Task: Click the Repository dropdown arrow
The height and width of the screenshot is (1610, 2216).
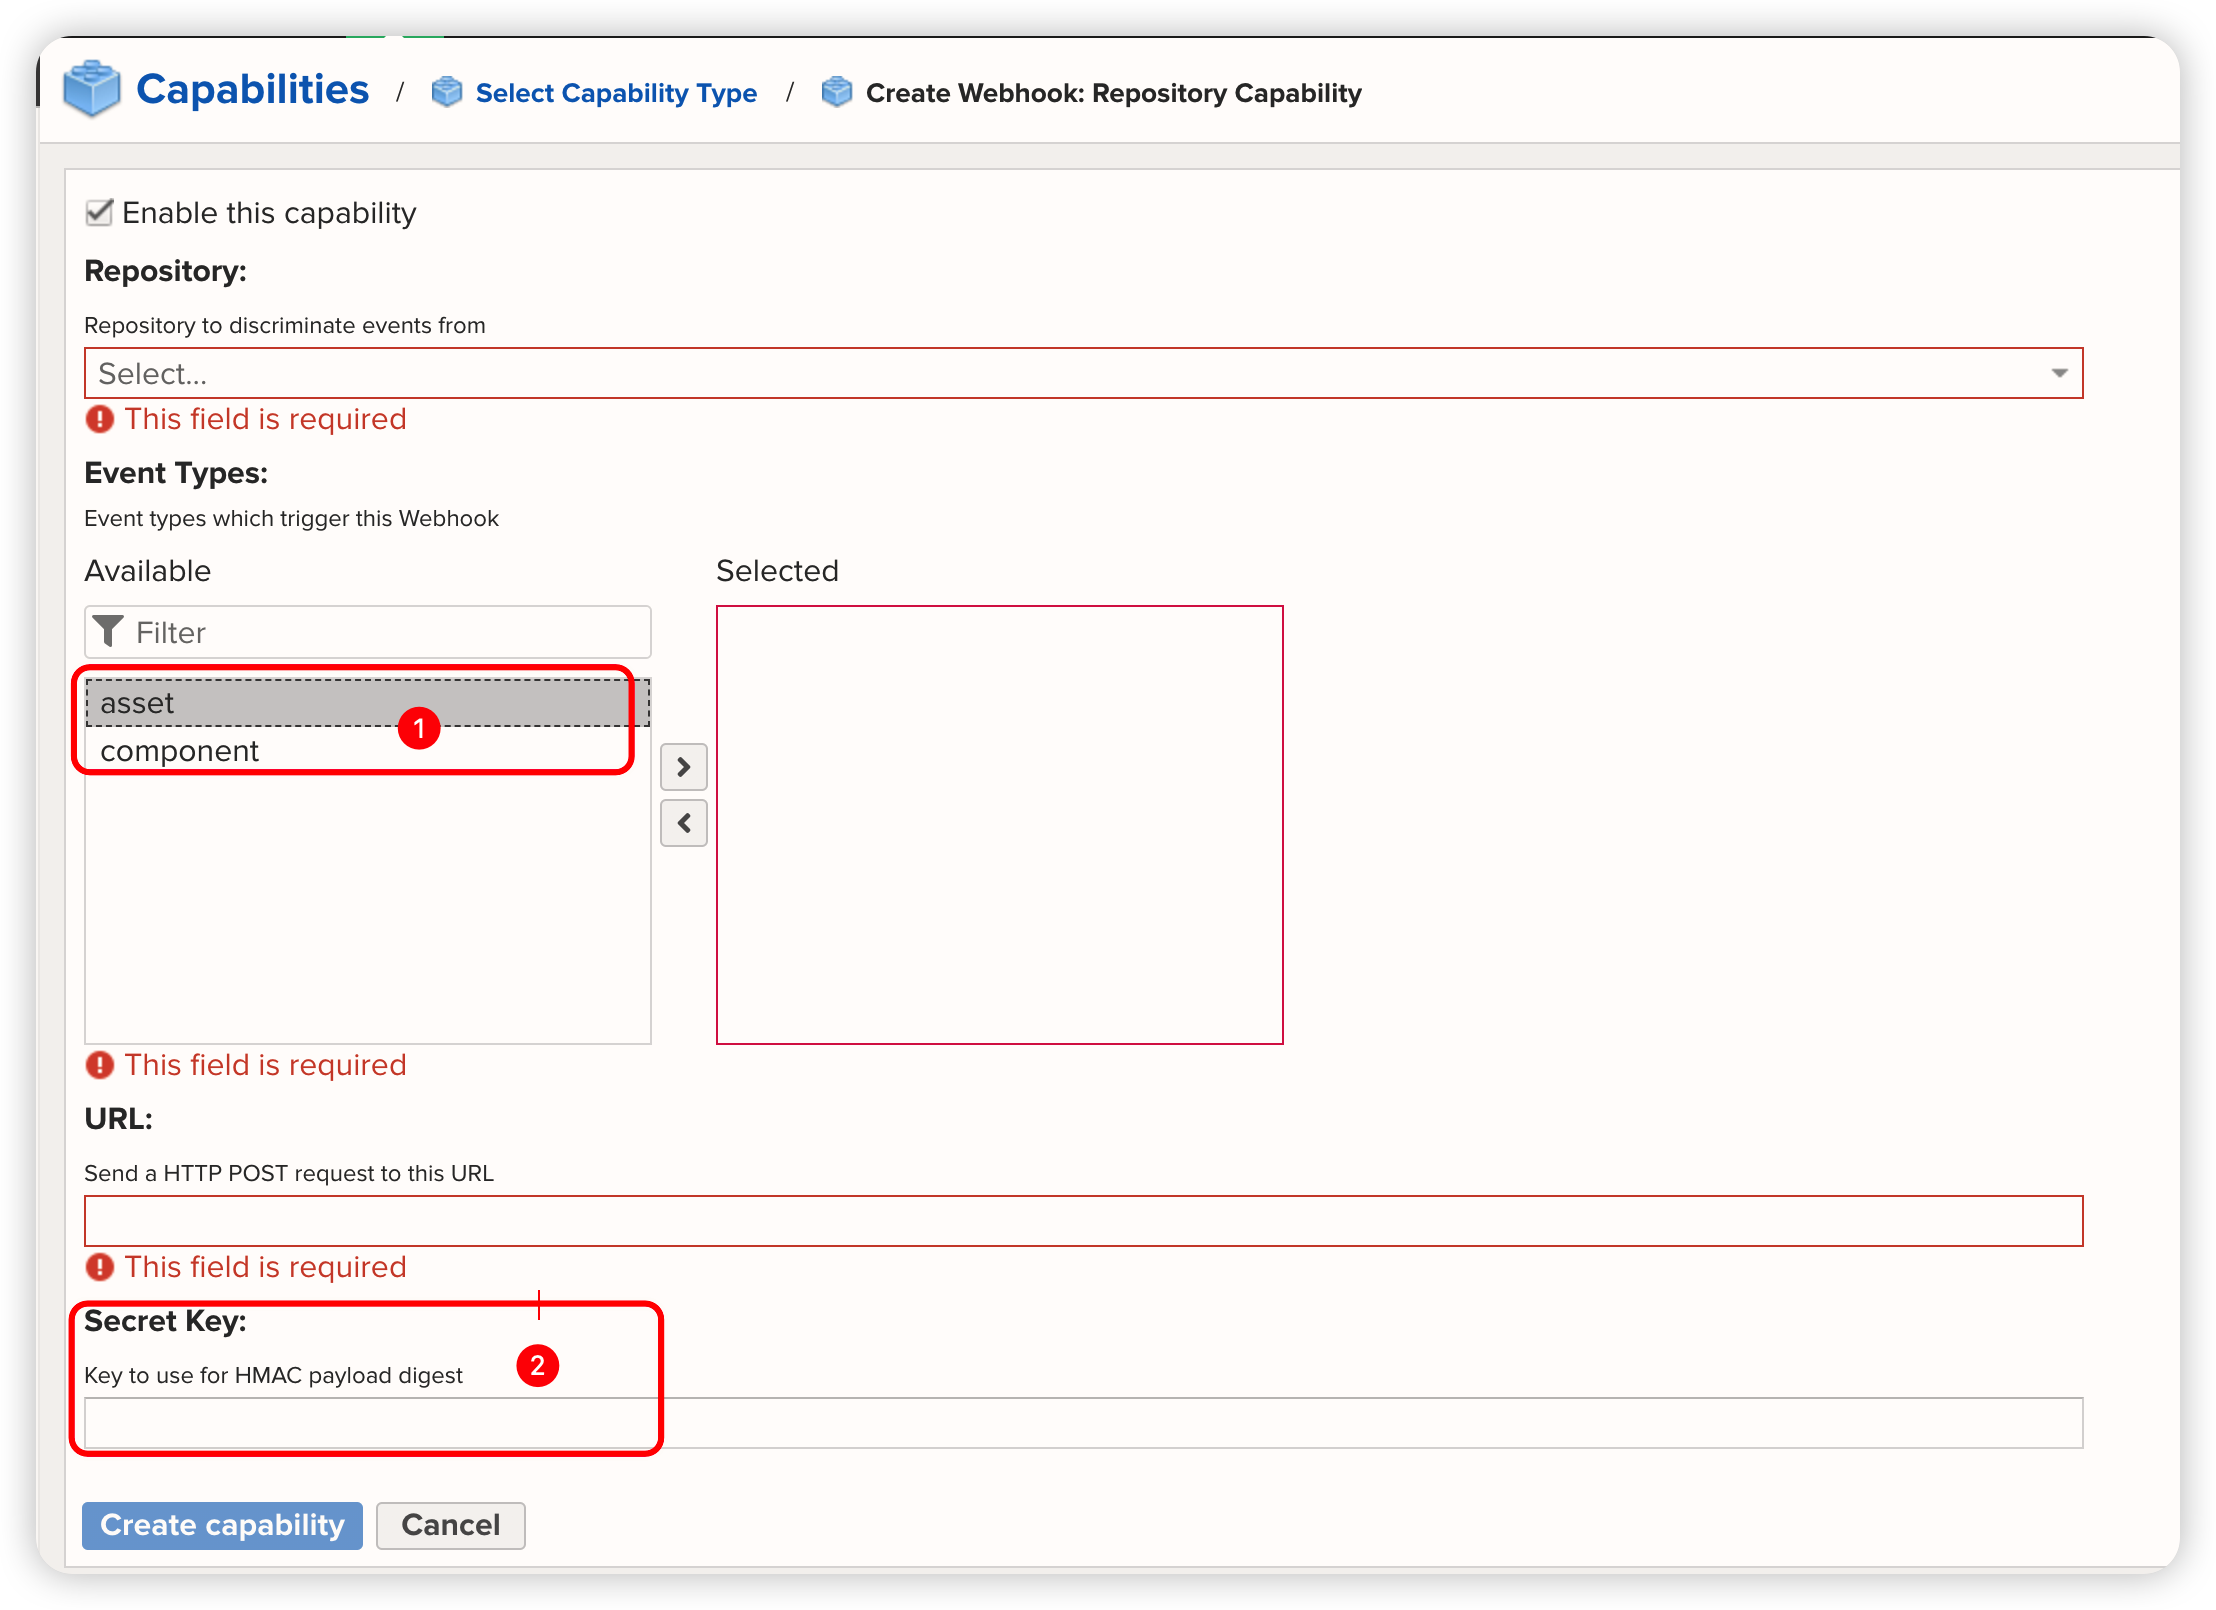Action: coord(2059,373)
